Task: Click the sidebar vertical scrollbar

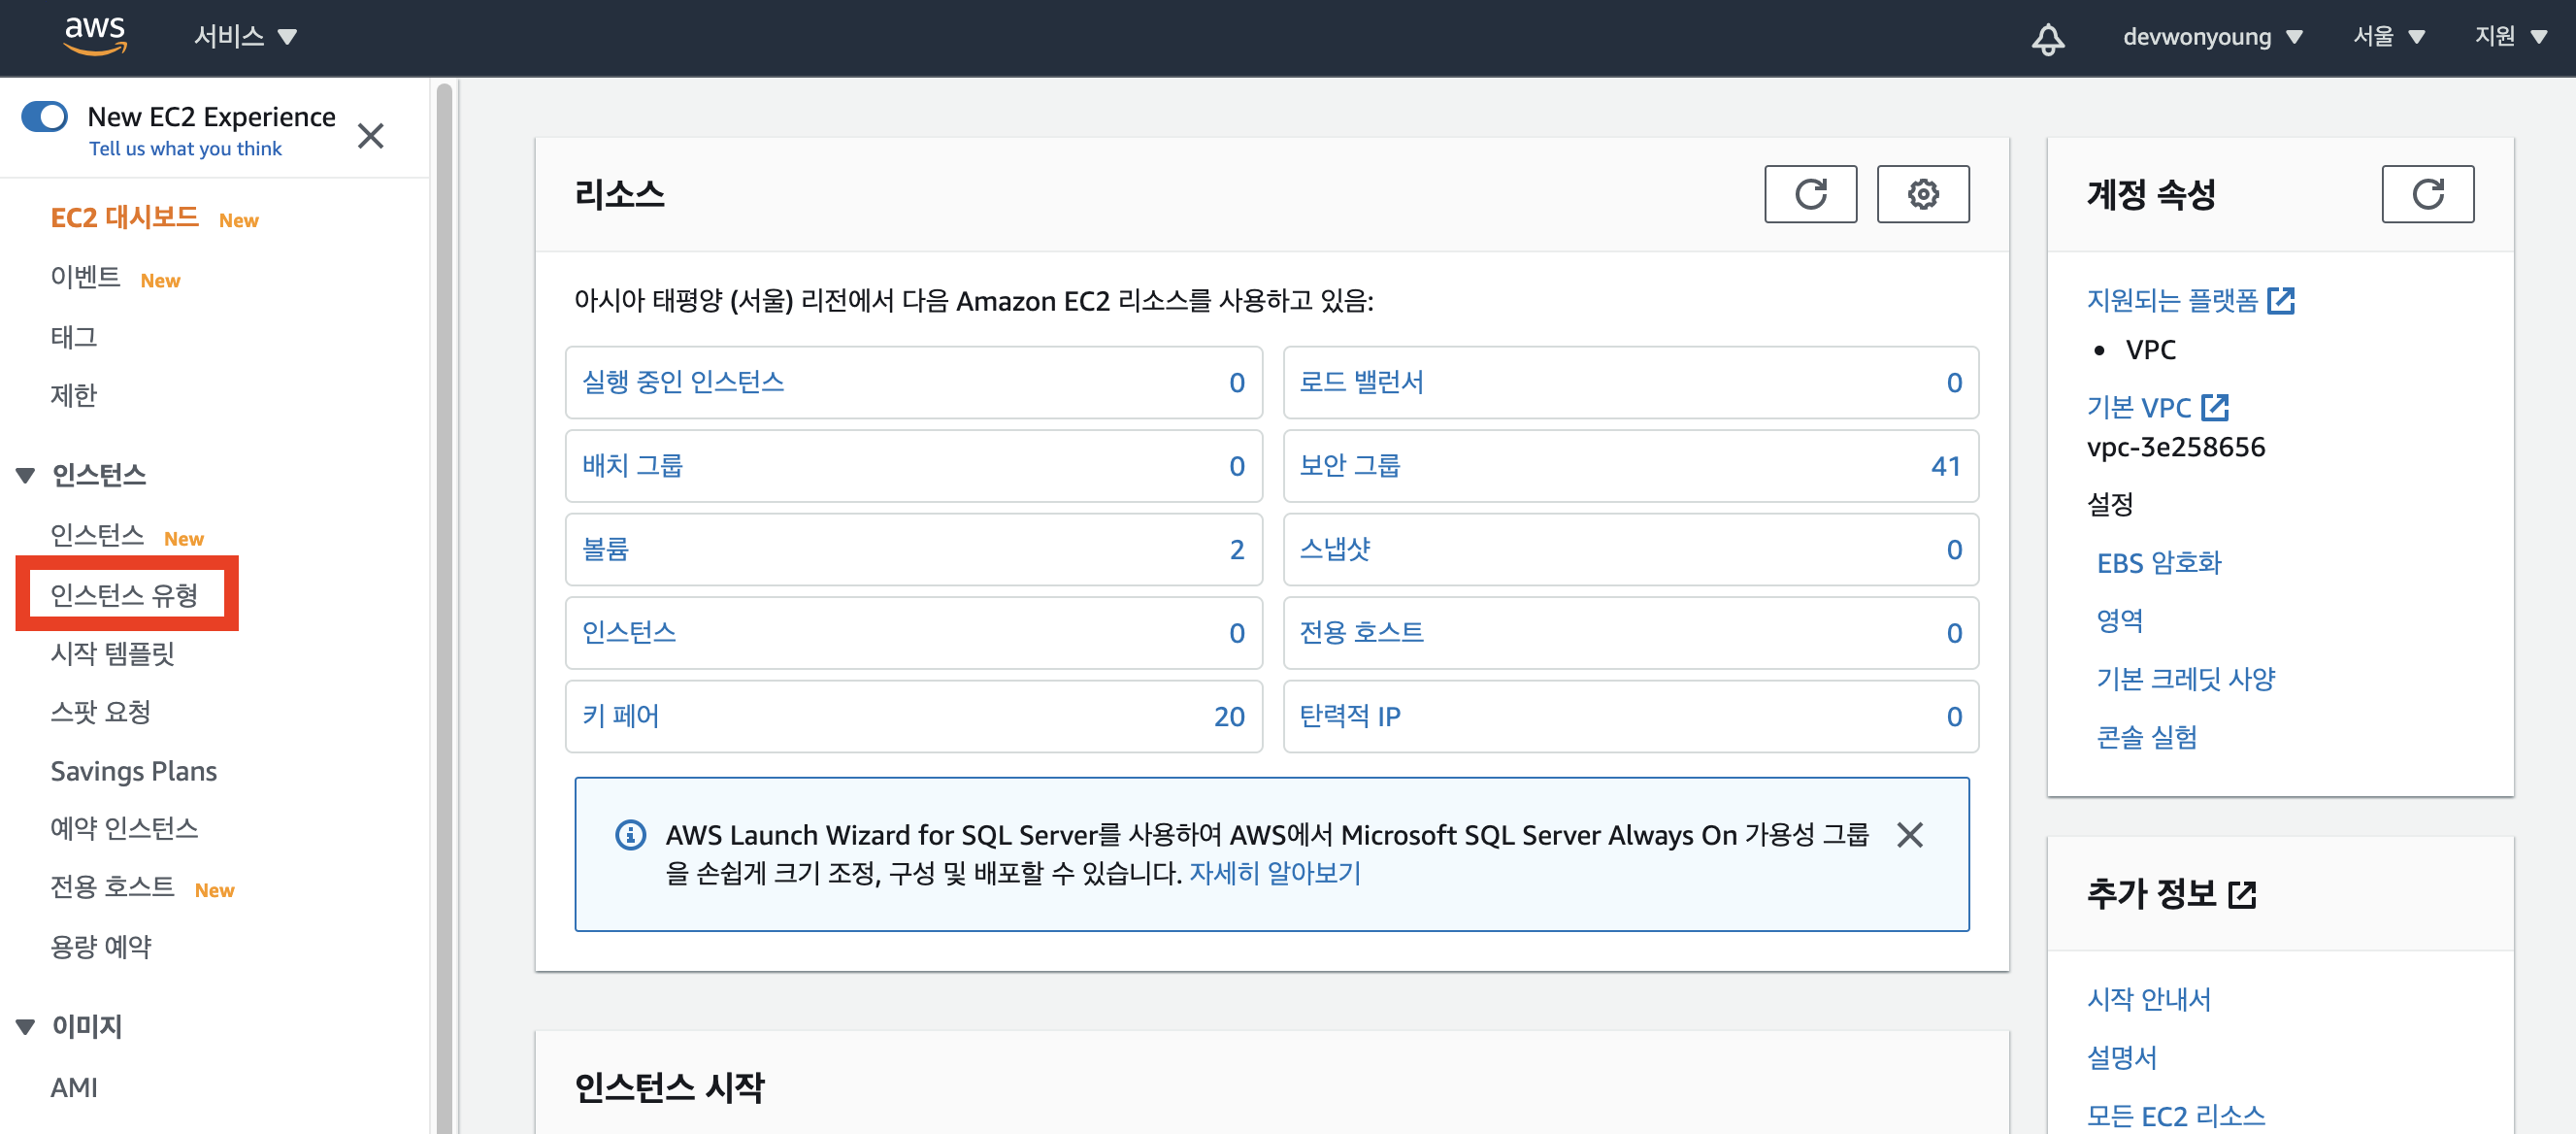Action: [x=444, y=600]
